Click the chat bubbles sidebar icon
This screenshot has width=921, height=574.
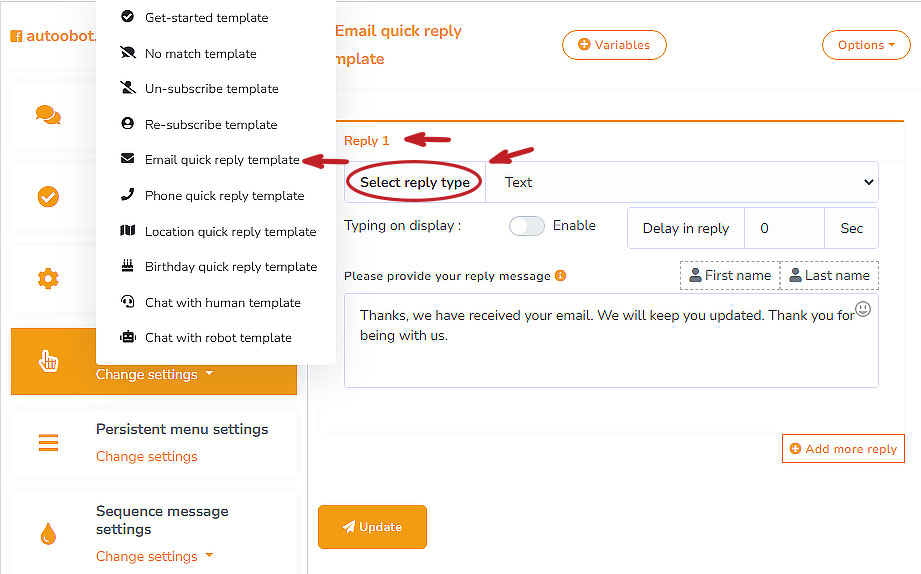(x=48, y=115)
